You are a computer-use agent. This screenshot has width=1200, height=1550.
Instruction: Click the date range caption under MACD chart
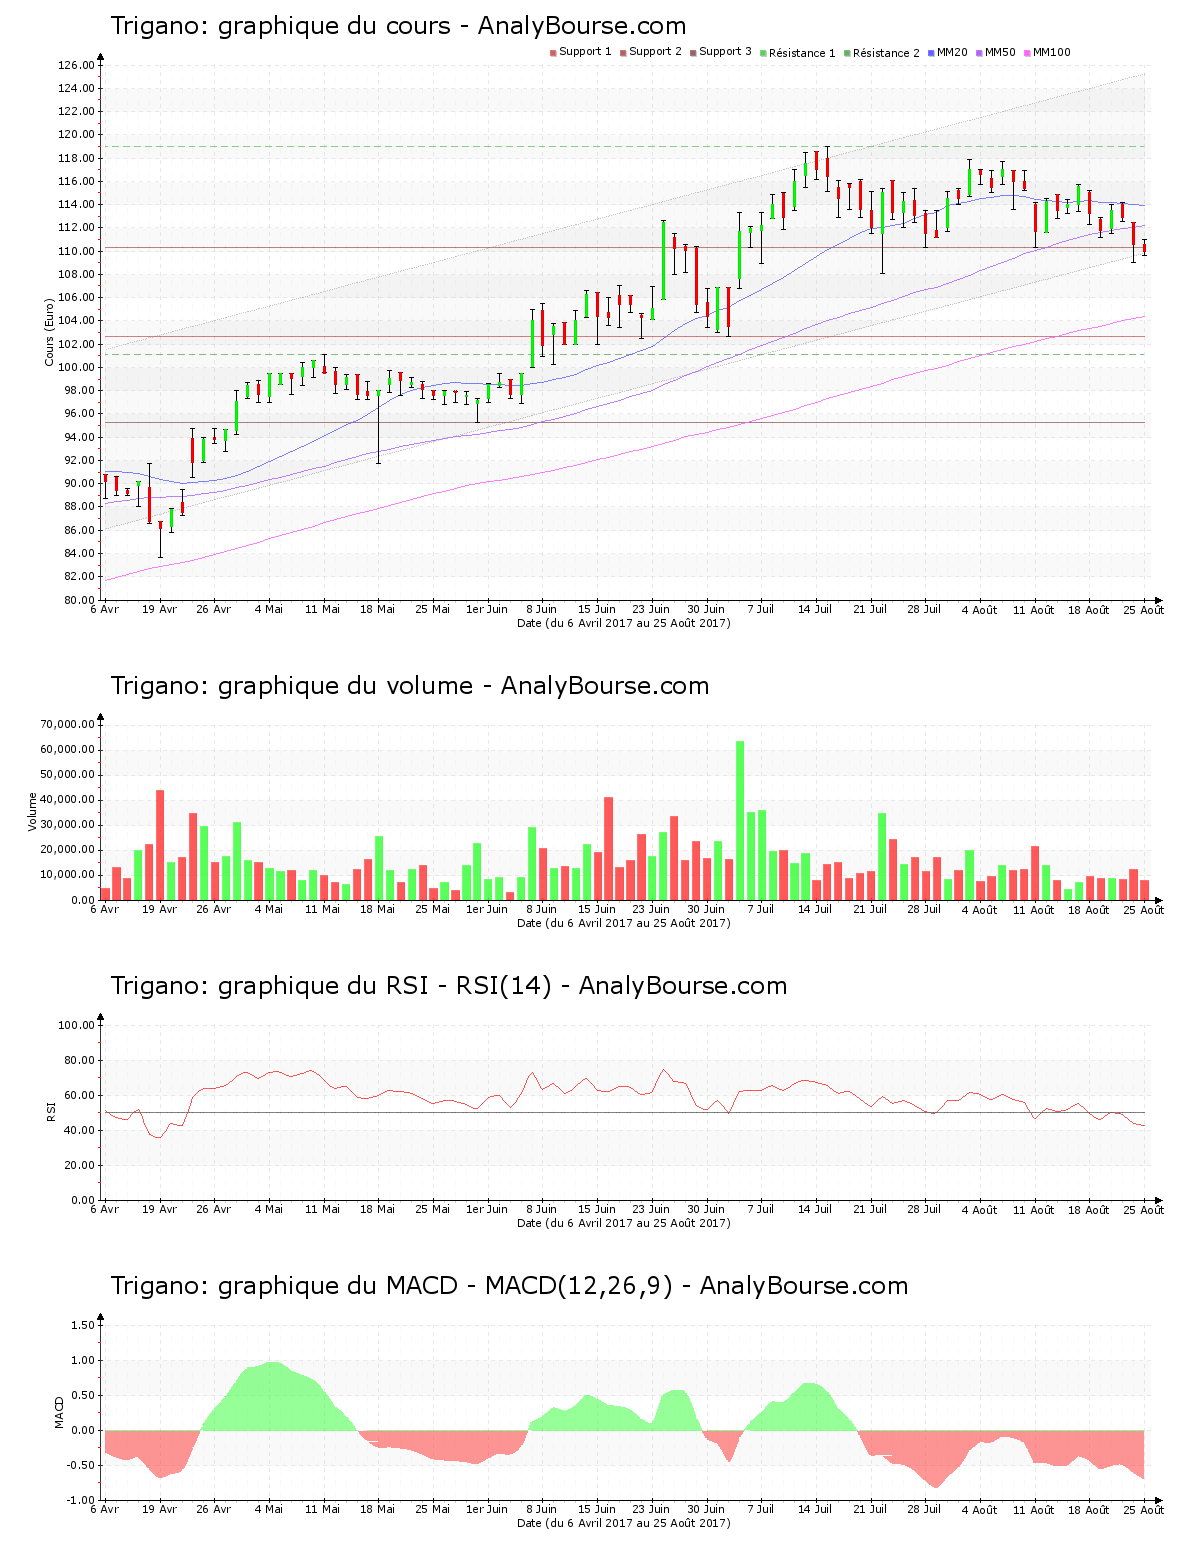point(624,1523)
